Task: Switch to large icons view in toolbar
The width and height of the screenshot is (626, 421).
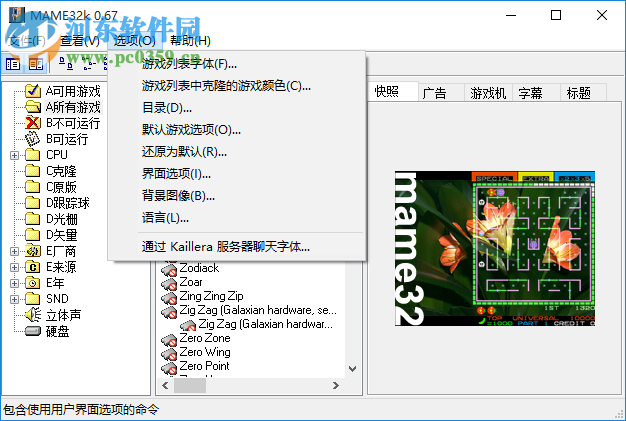Action: click(x=66, y=63)
